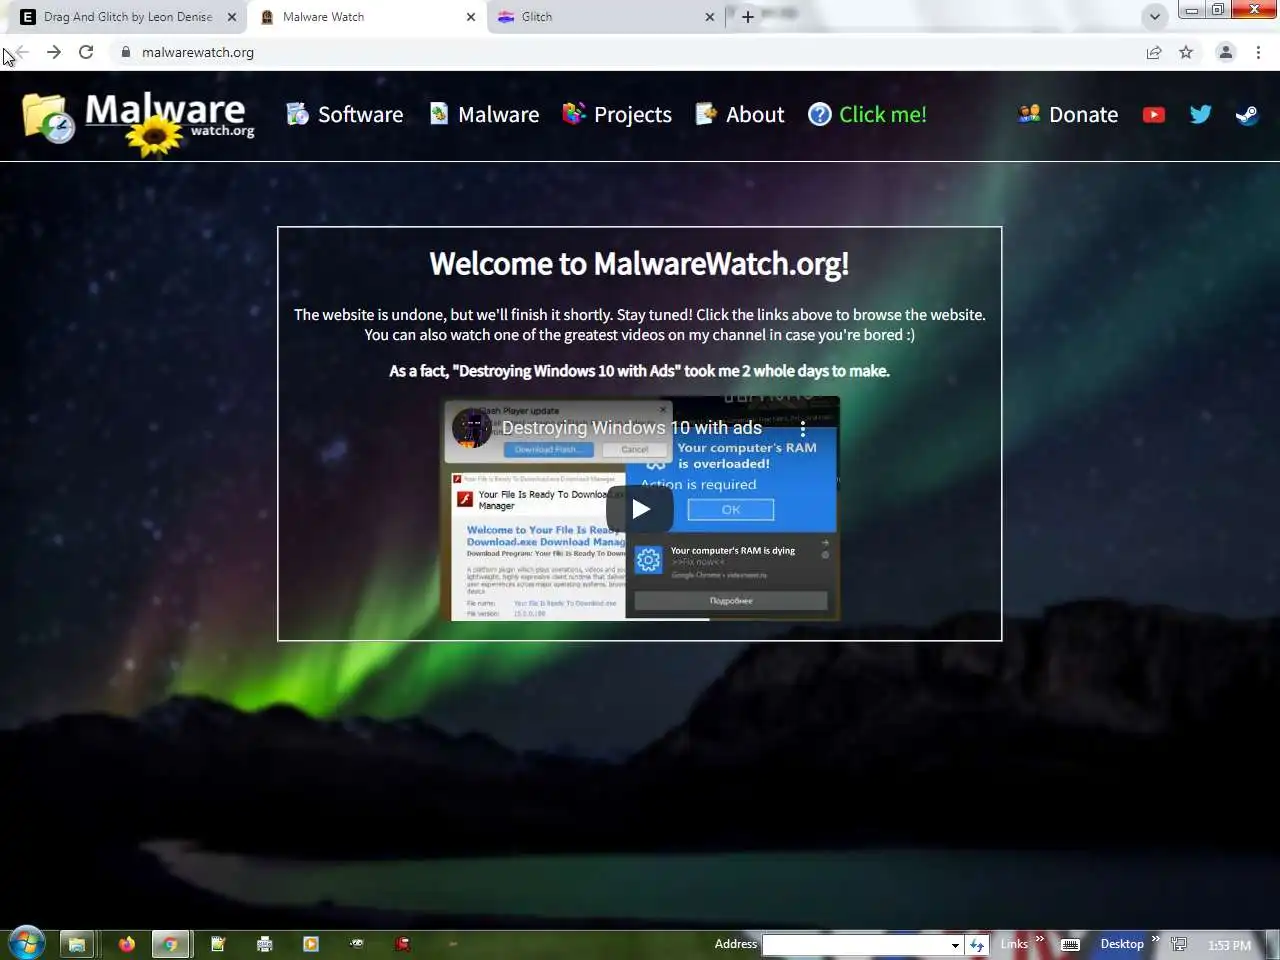Image resolution: width=1280 pixels, height=960 pixels.
Task: Expand the Links toolbar chevron
Action: (1039, 939)
